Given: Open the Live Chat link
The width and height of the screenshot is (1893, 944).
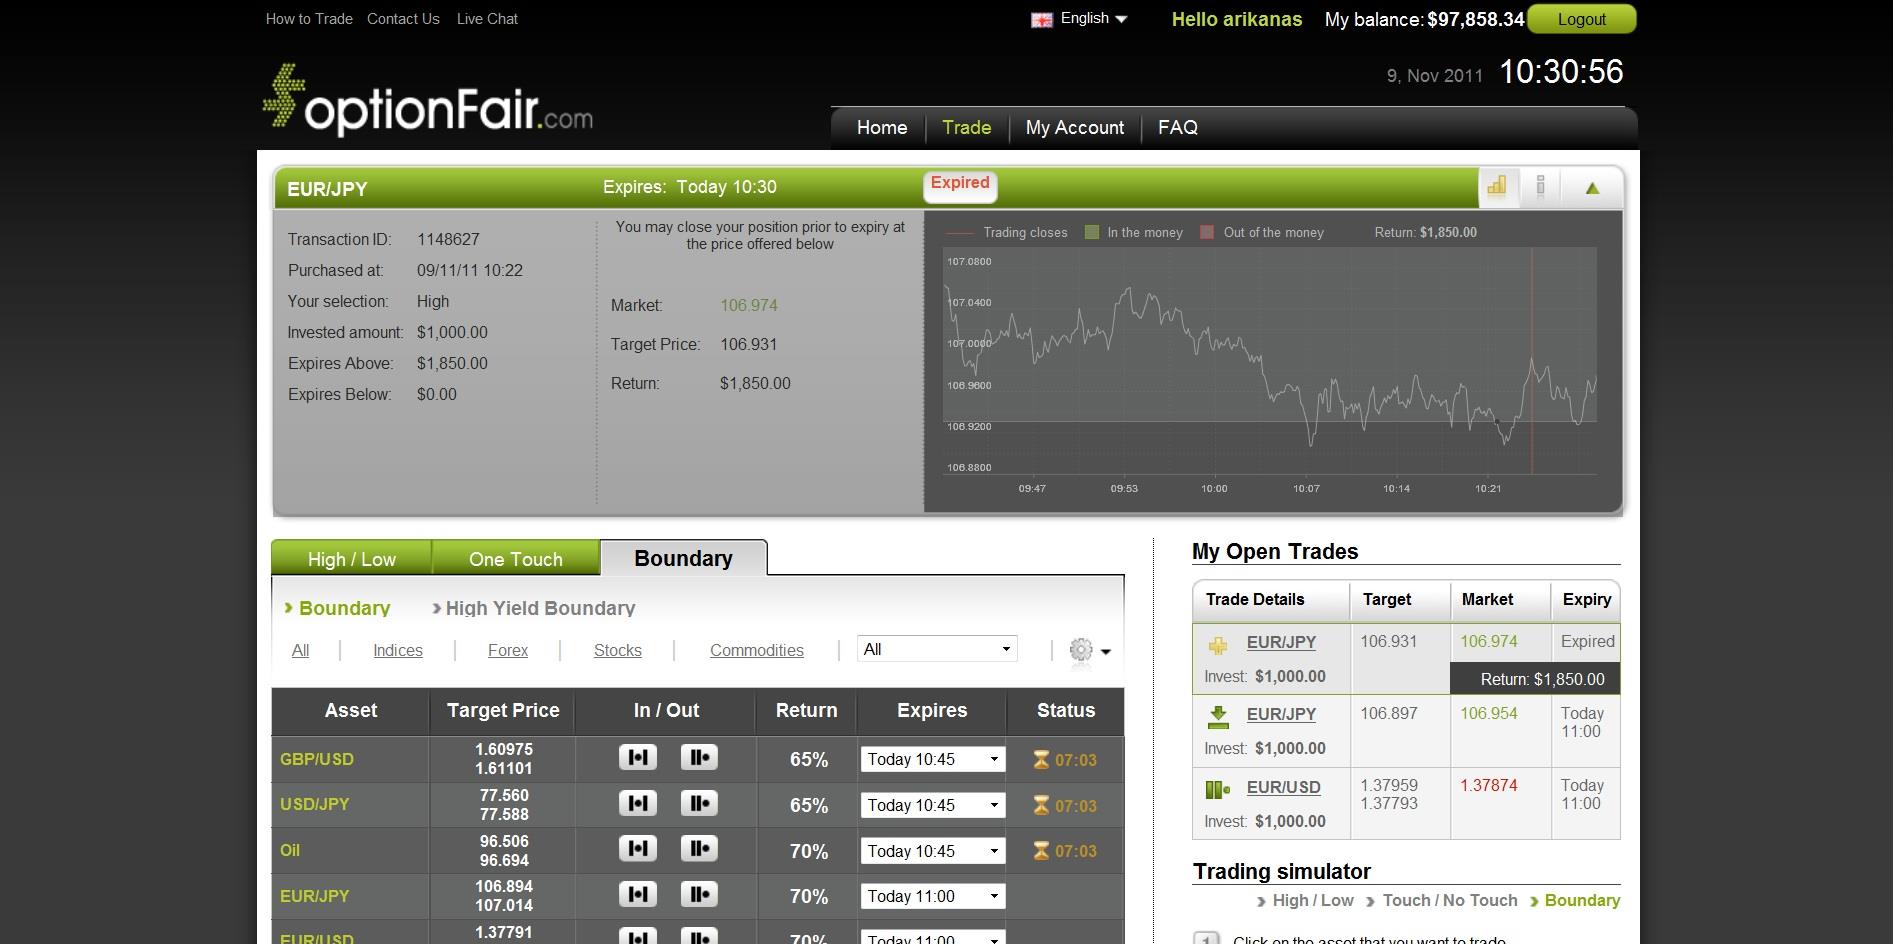Looking at the screenshot, I should [x=487, y=19].
